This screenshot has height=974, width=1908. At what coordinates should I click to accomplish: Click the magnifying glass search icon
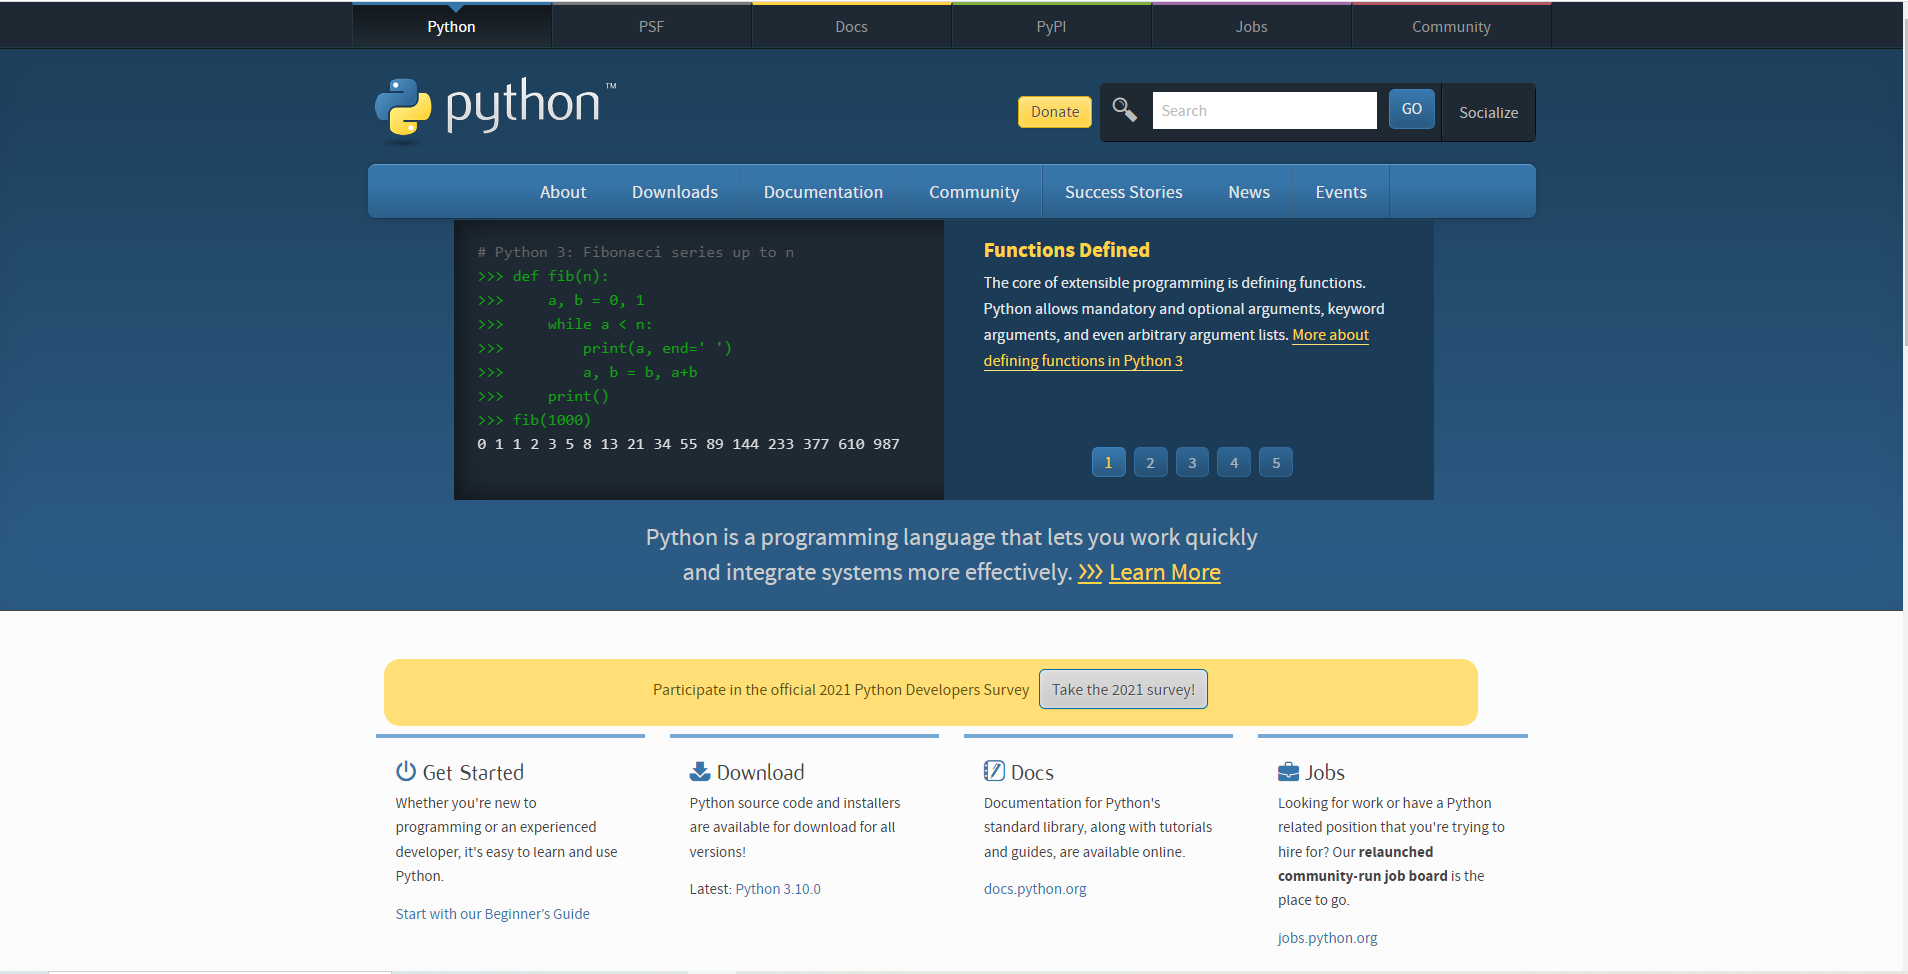click(x=1125, y=110)
